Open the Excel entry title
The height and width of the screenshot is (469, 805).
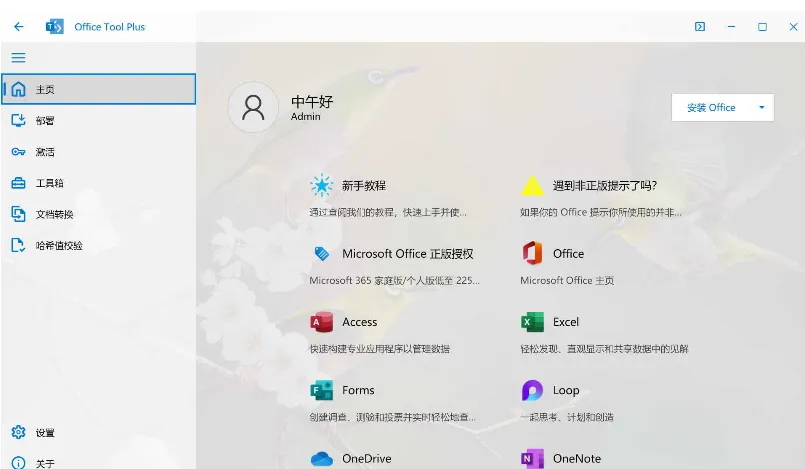coord(566,322)
